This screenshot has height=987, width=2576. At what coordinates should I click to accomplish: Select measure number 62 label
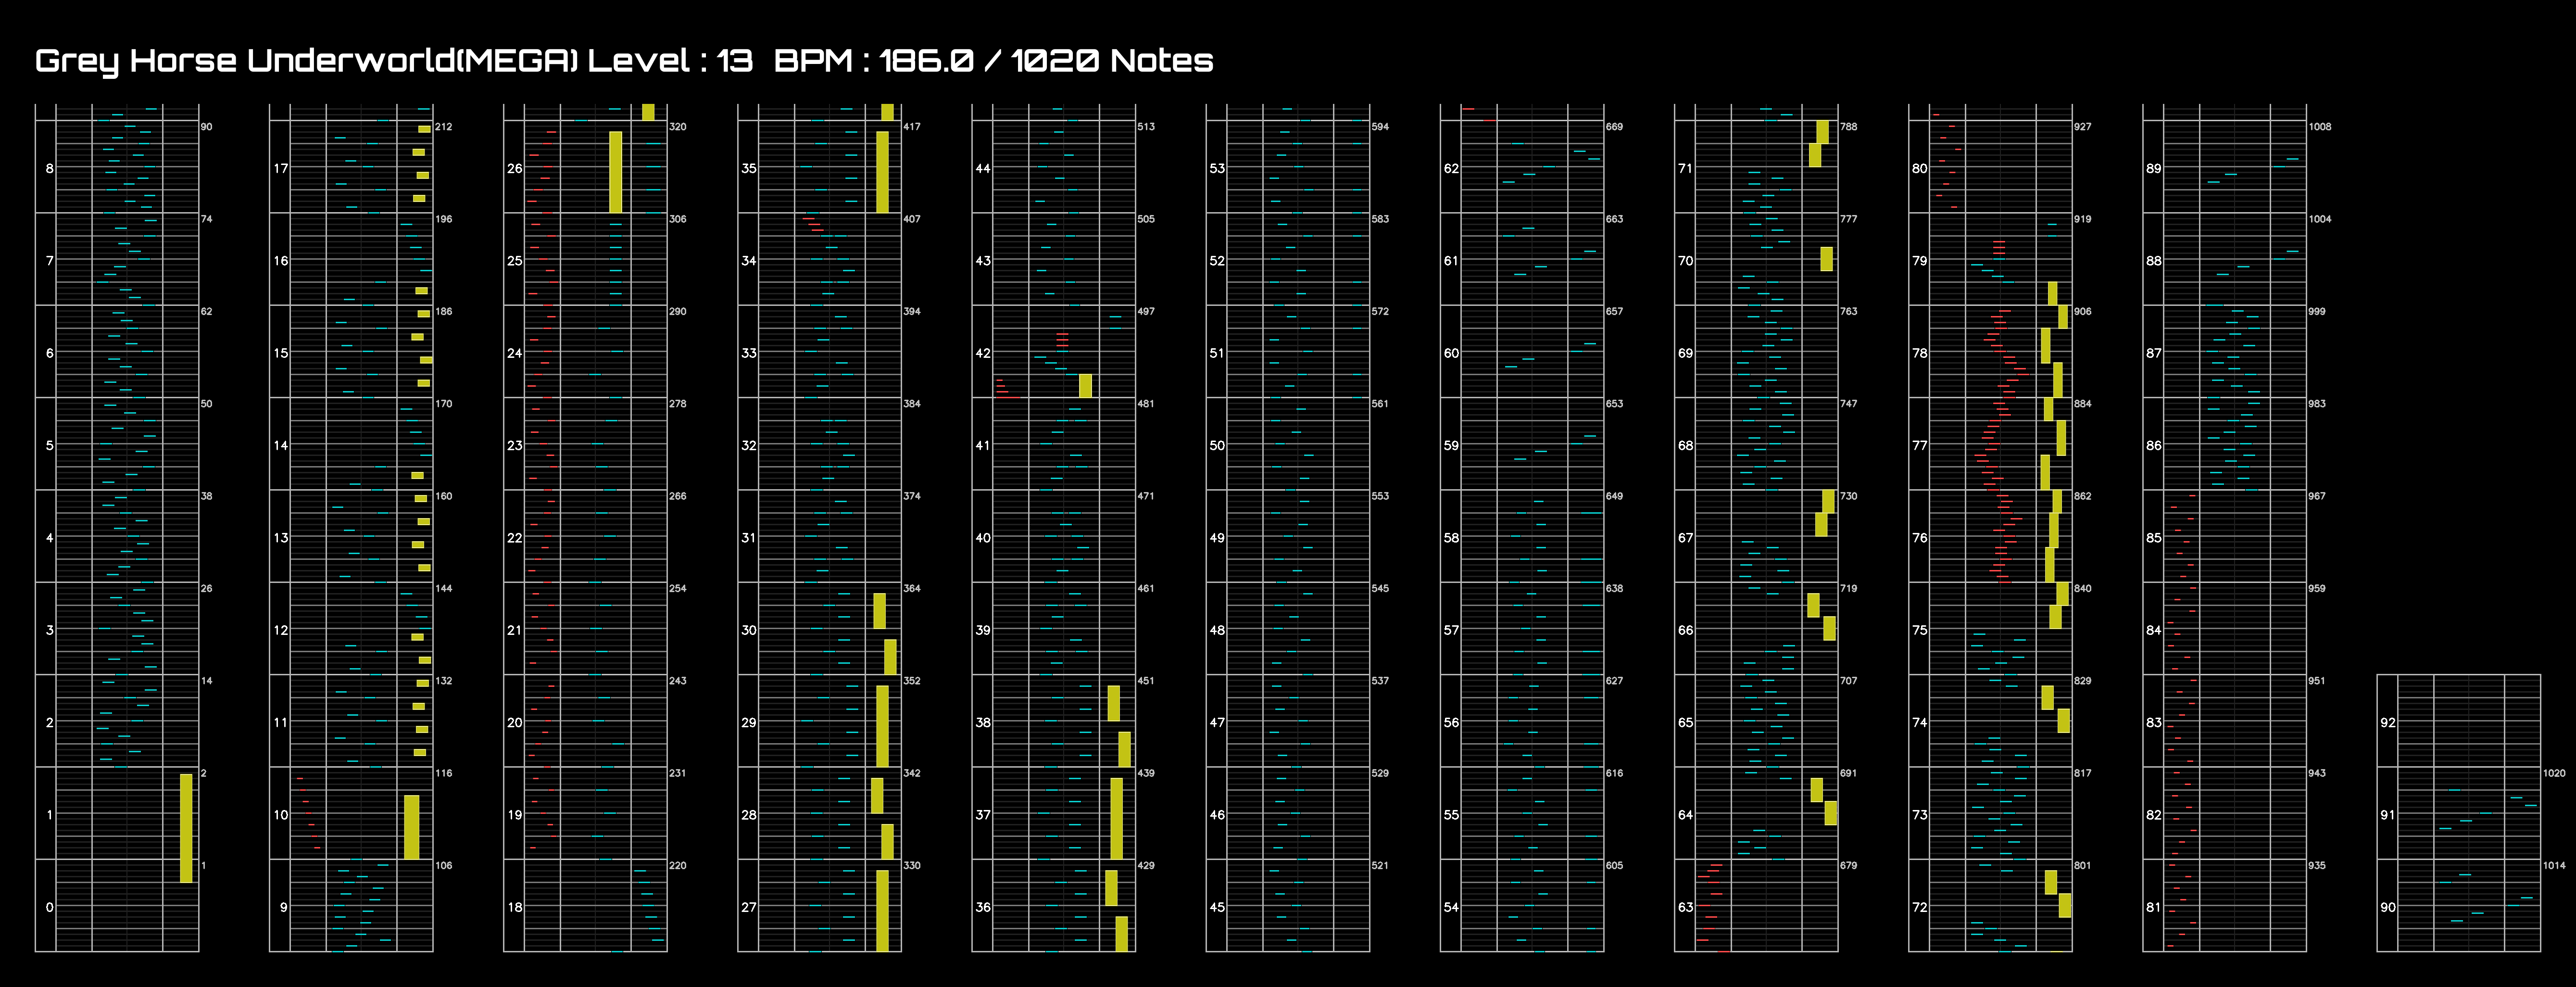(x=1451, y=168)
